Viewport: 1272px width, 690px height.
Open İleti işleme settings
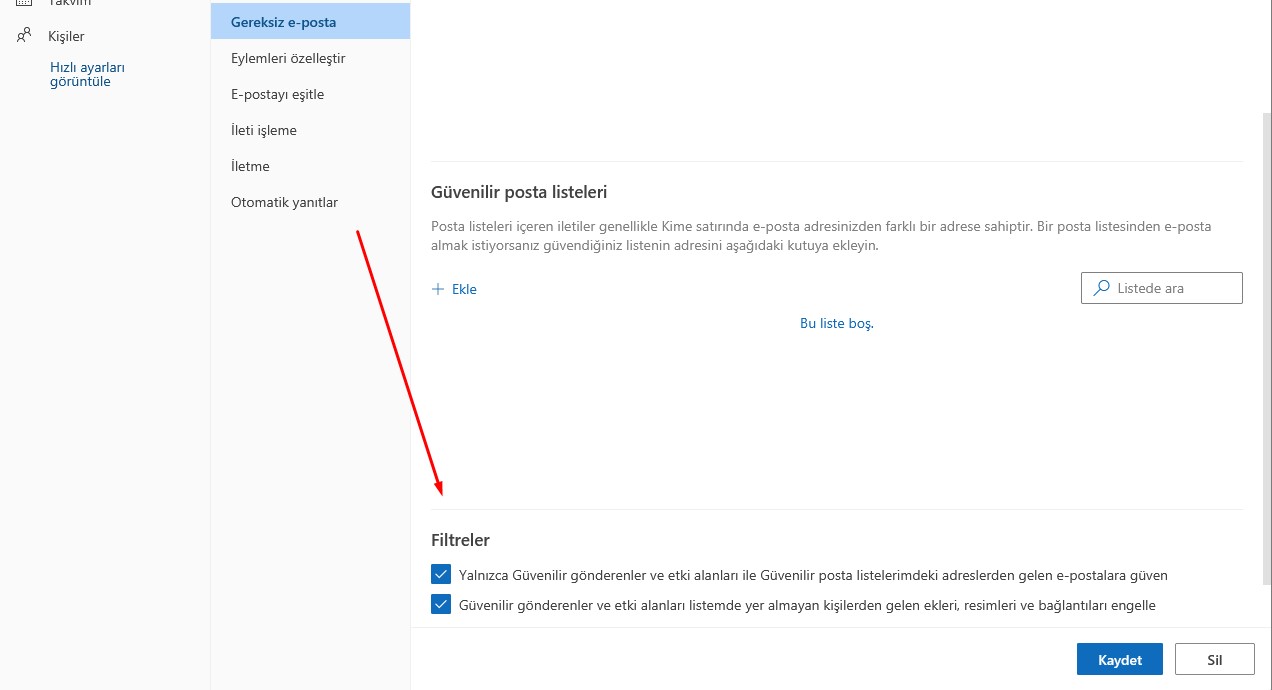[263, 130]
